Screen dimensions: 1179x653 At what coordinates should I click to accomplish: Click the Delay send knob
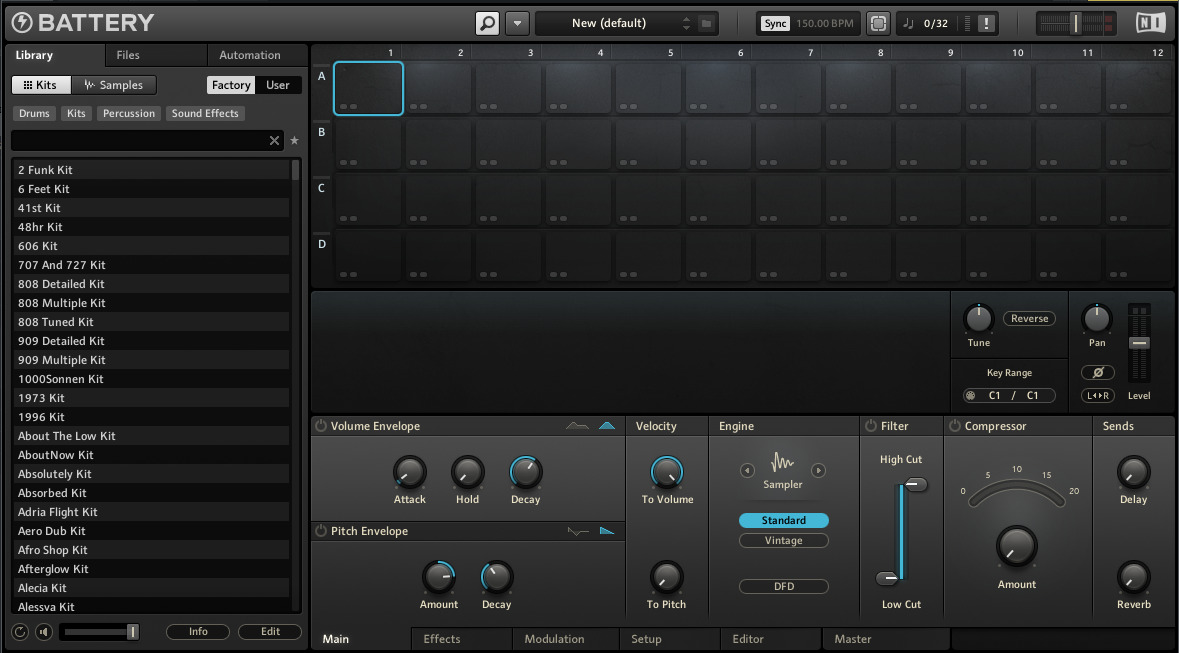pyautogui.click(x=1133, y=472)
